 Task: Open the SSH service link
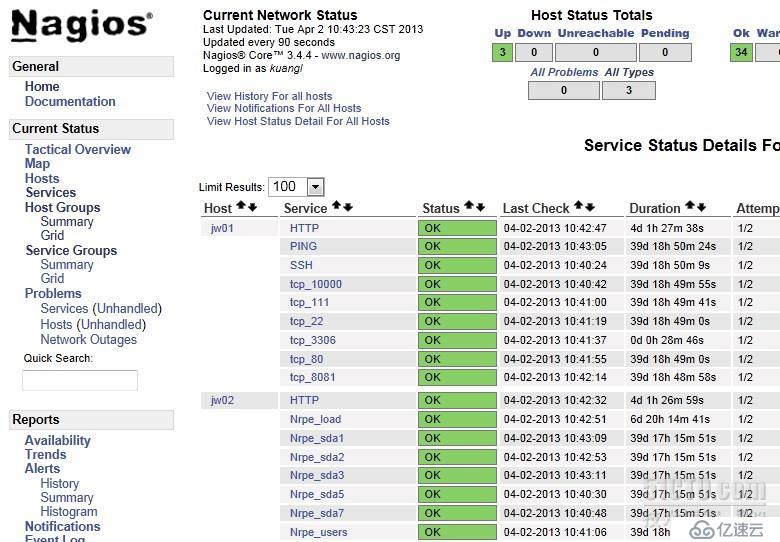301,265
